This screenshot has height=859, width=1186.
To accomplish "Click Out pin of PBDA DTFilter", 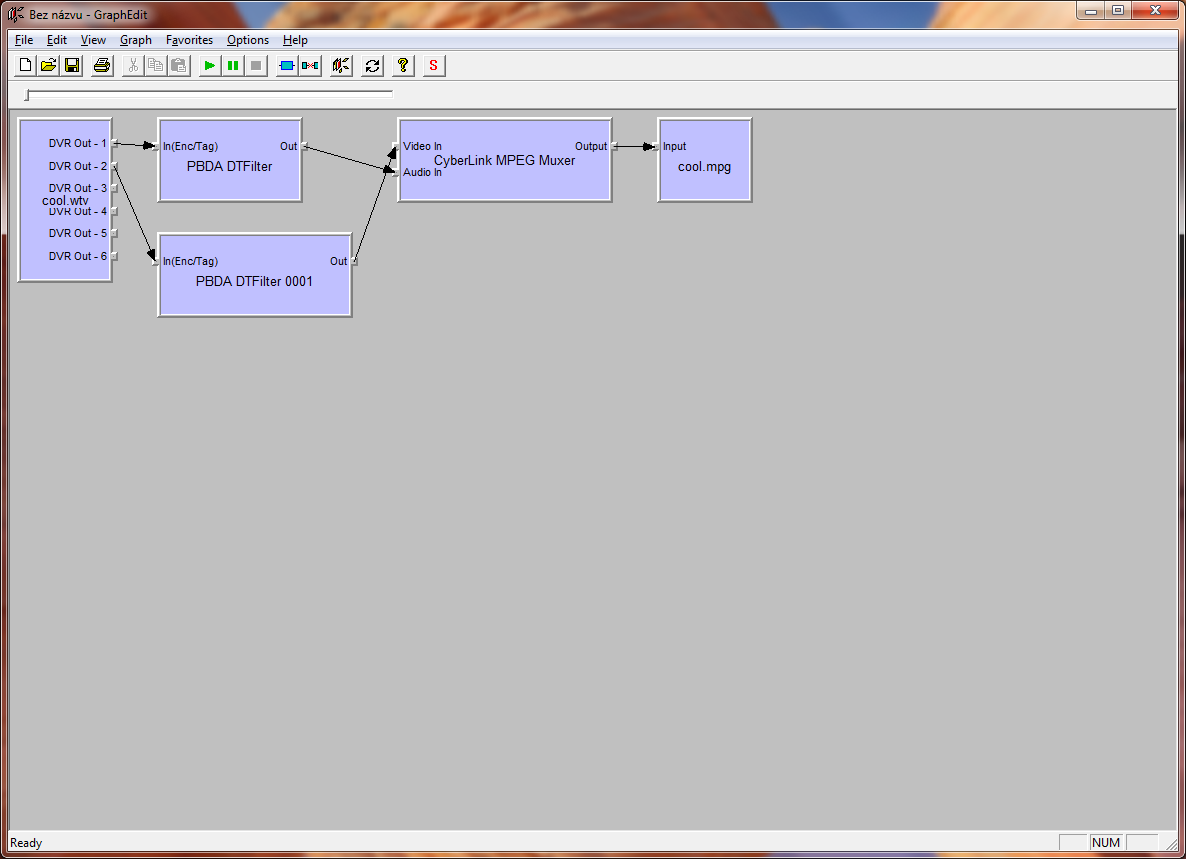I will pyautogui.click(x=304, y=147).
